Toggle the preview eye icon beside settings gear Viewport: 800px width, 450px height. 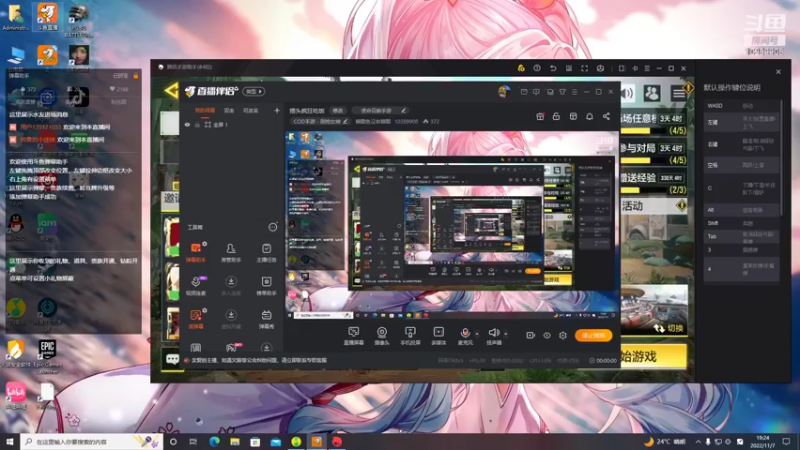pyautogui.click(x=546, y=335)
